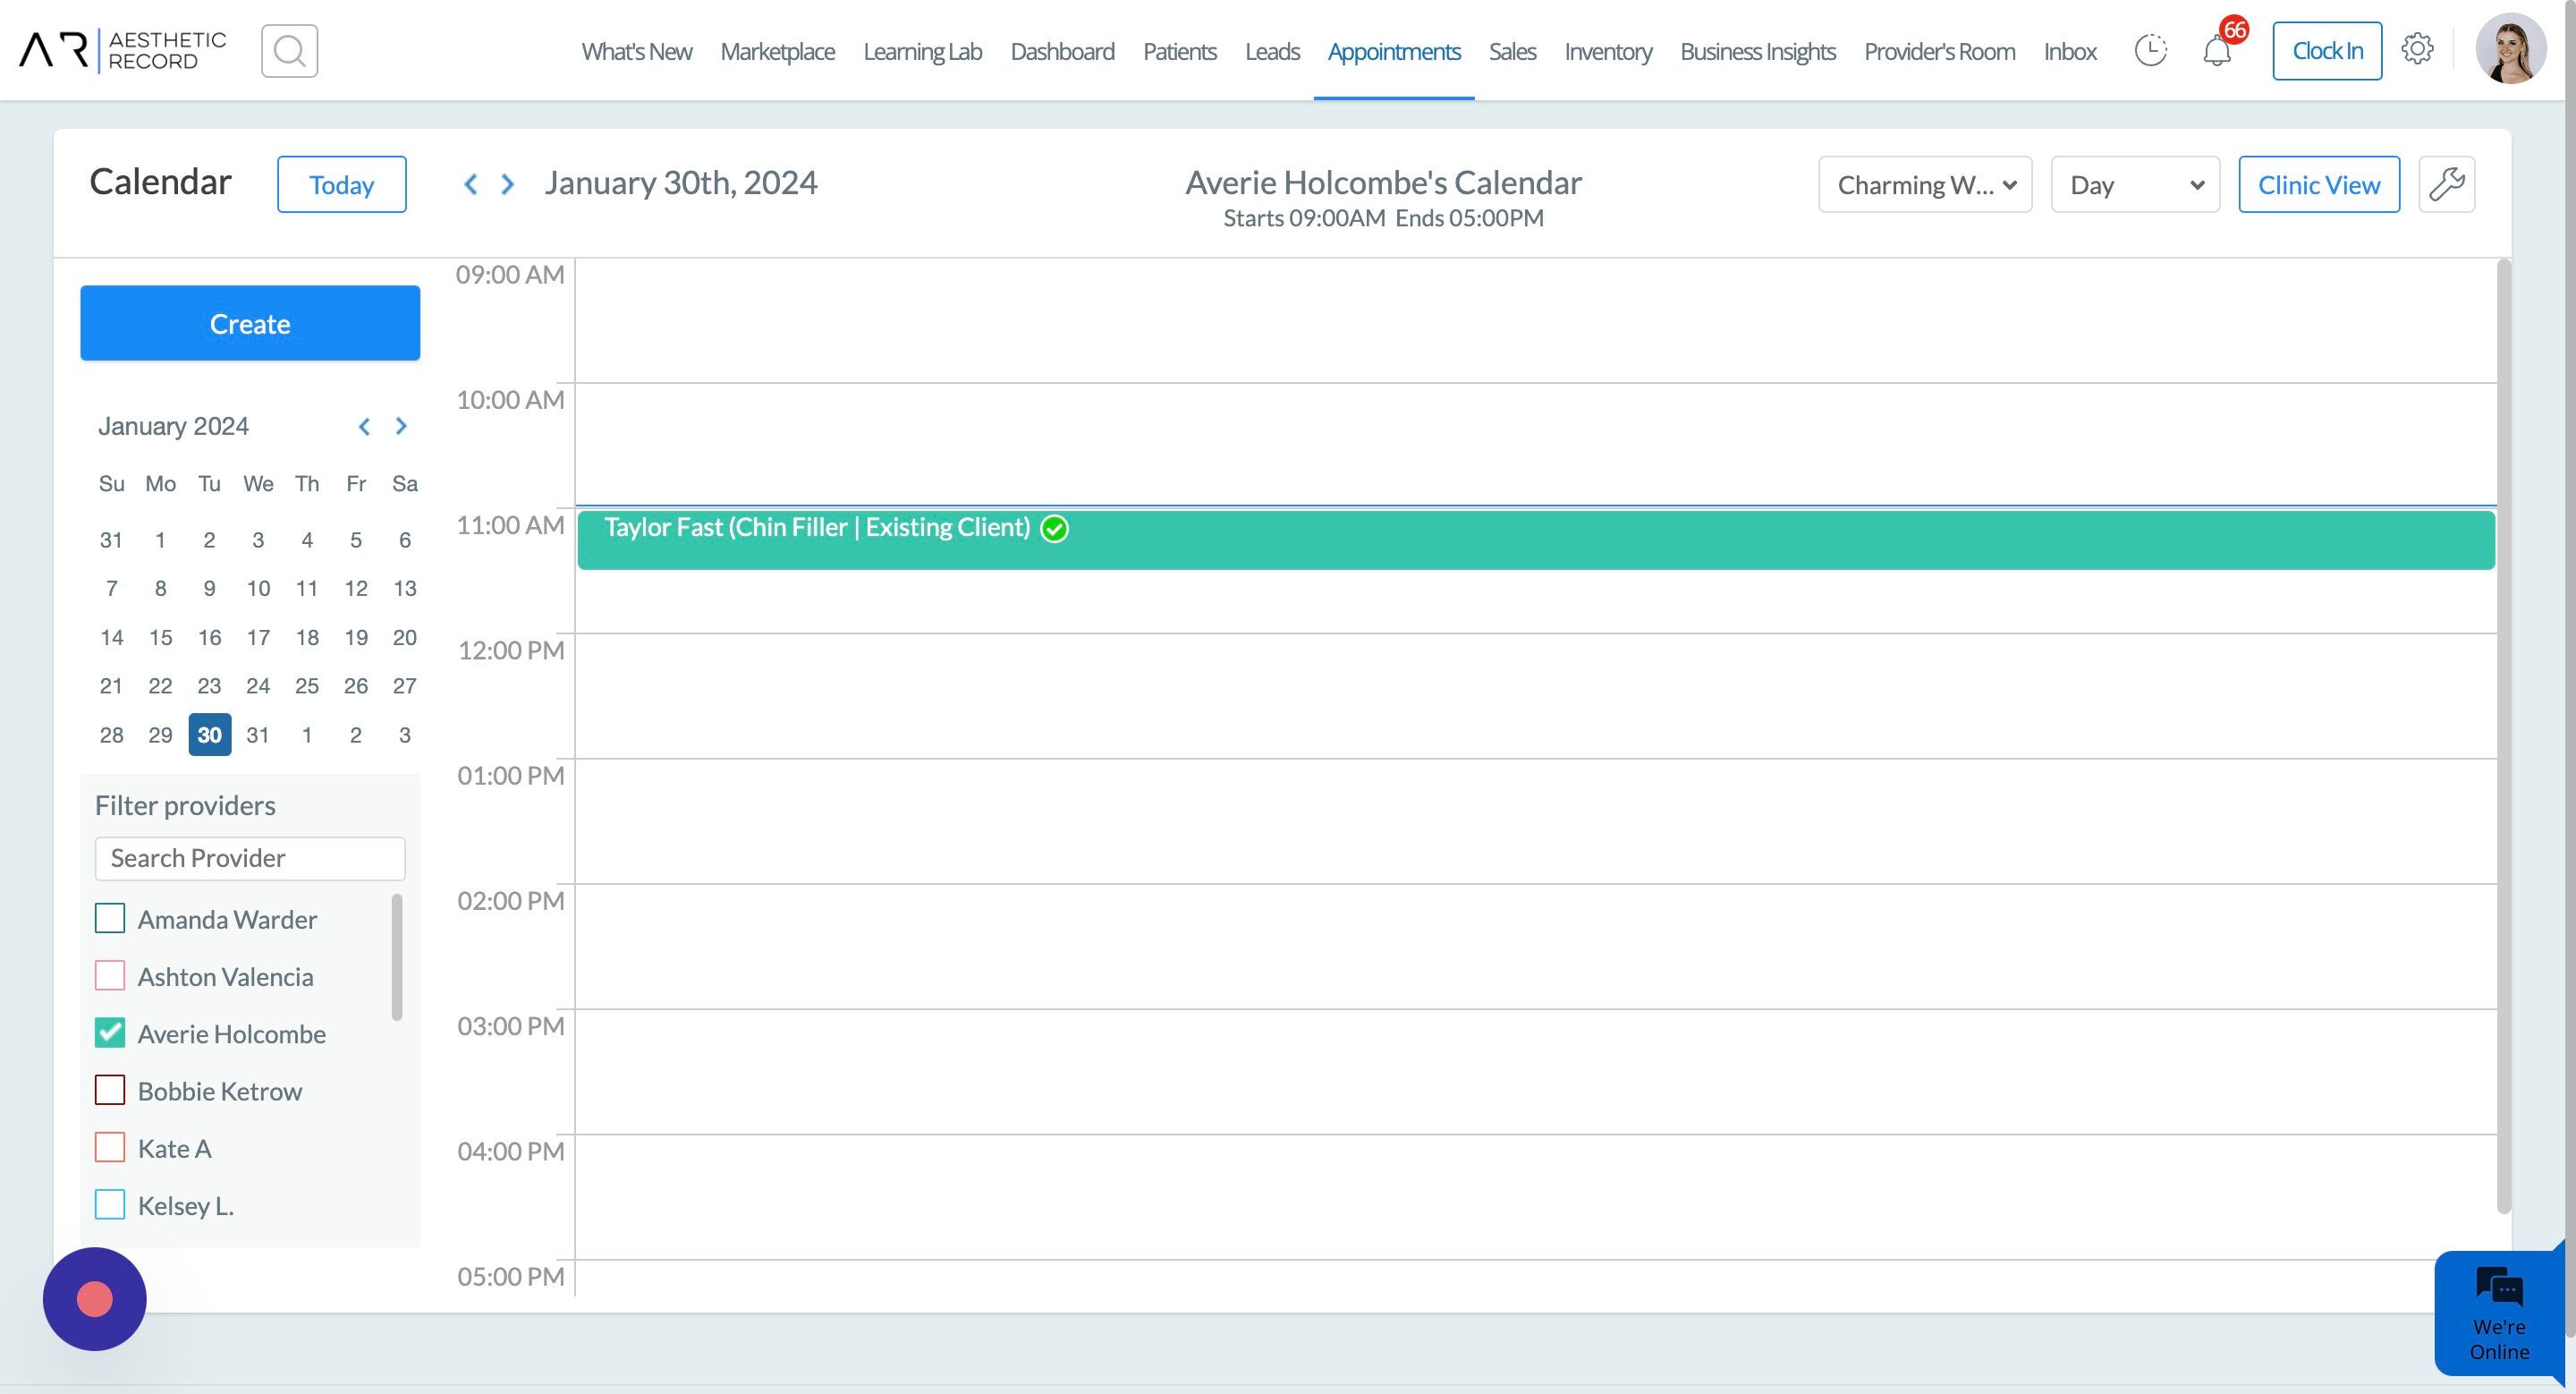Screen dimensions: 2576x1394
Task: Enable Bobbie Ketrow provider checkbox
Action: pos(110,1090)
